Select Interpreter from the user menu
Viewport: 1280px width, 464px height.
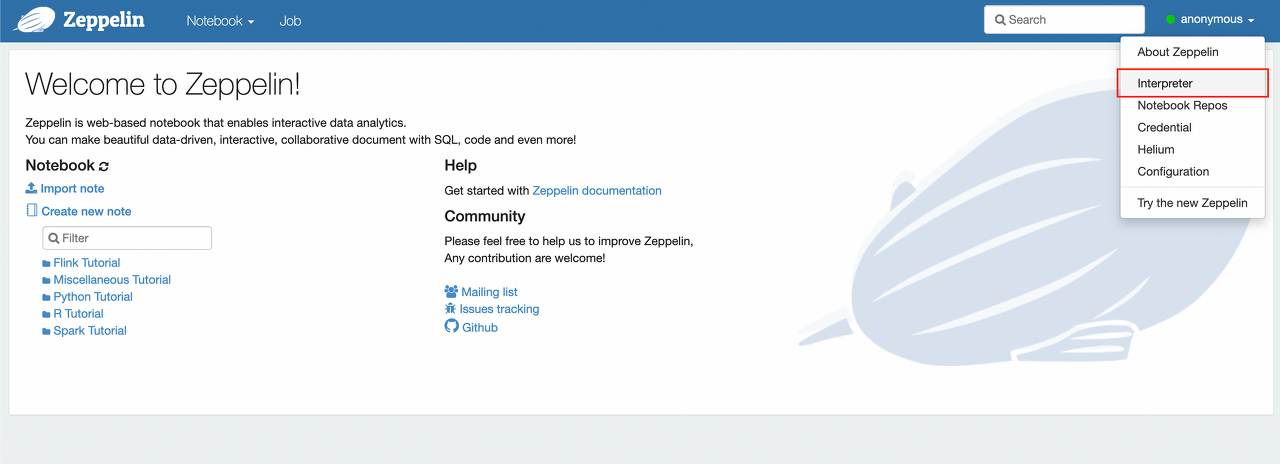click(1192, 83)
